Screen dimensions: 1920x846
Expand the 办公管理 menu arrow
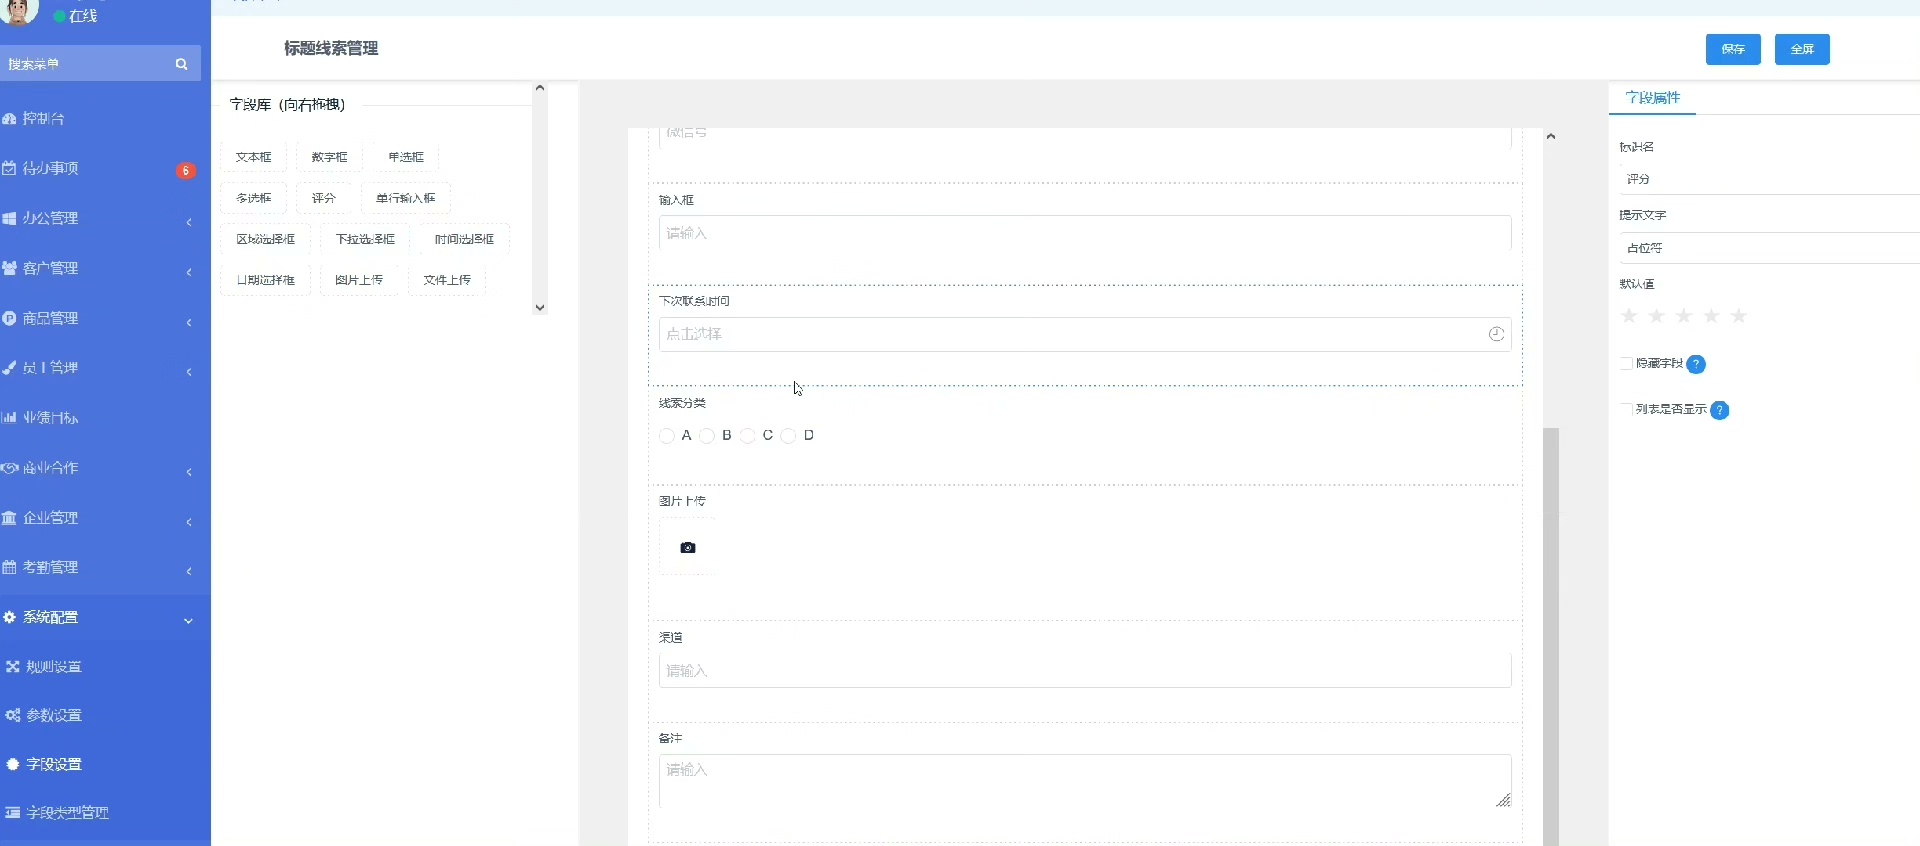point(189,222)
